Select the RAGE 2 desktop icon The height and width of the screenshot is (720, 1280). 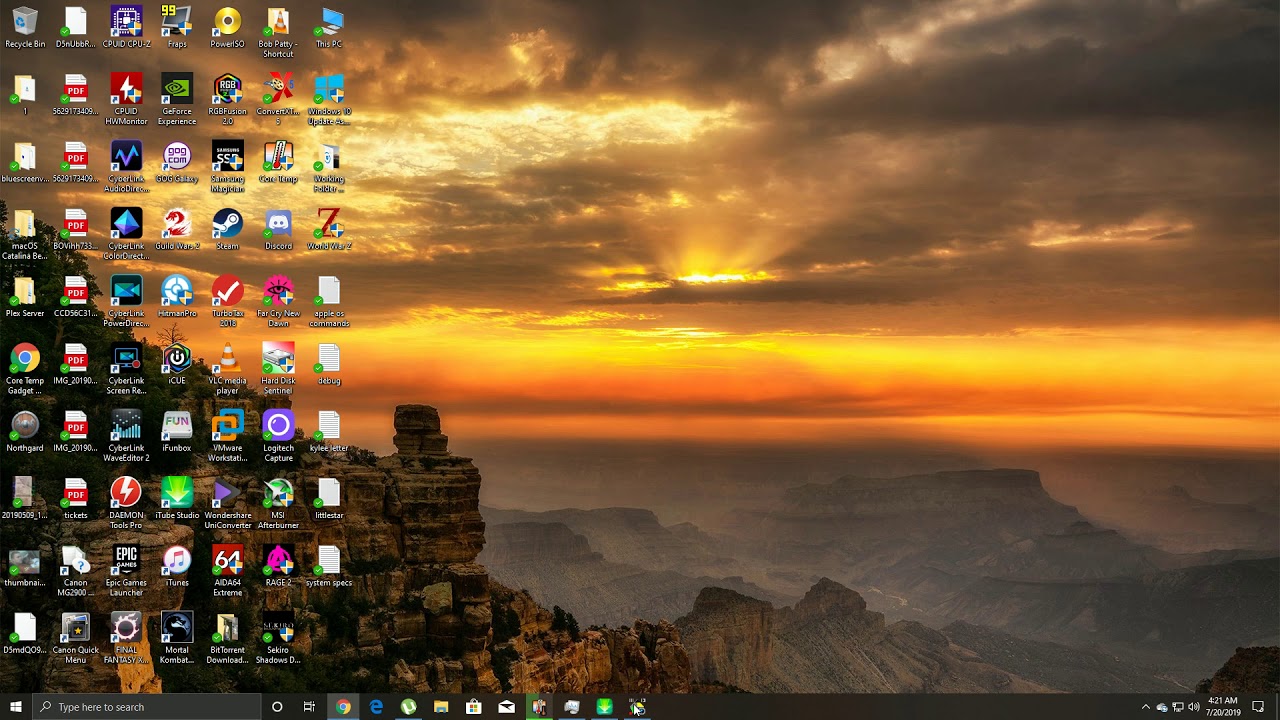(x=278, y=566)
